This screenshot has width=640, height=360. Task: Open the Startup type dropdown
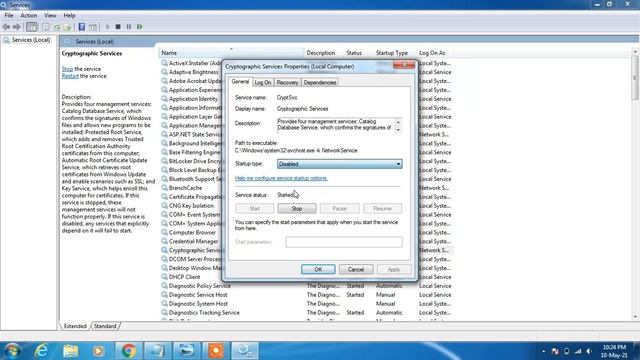tap(340, 164)
